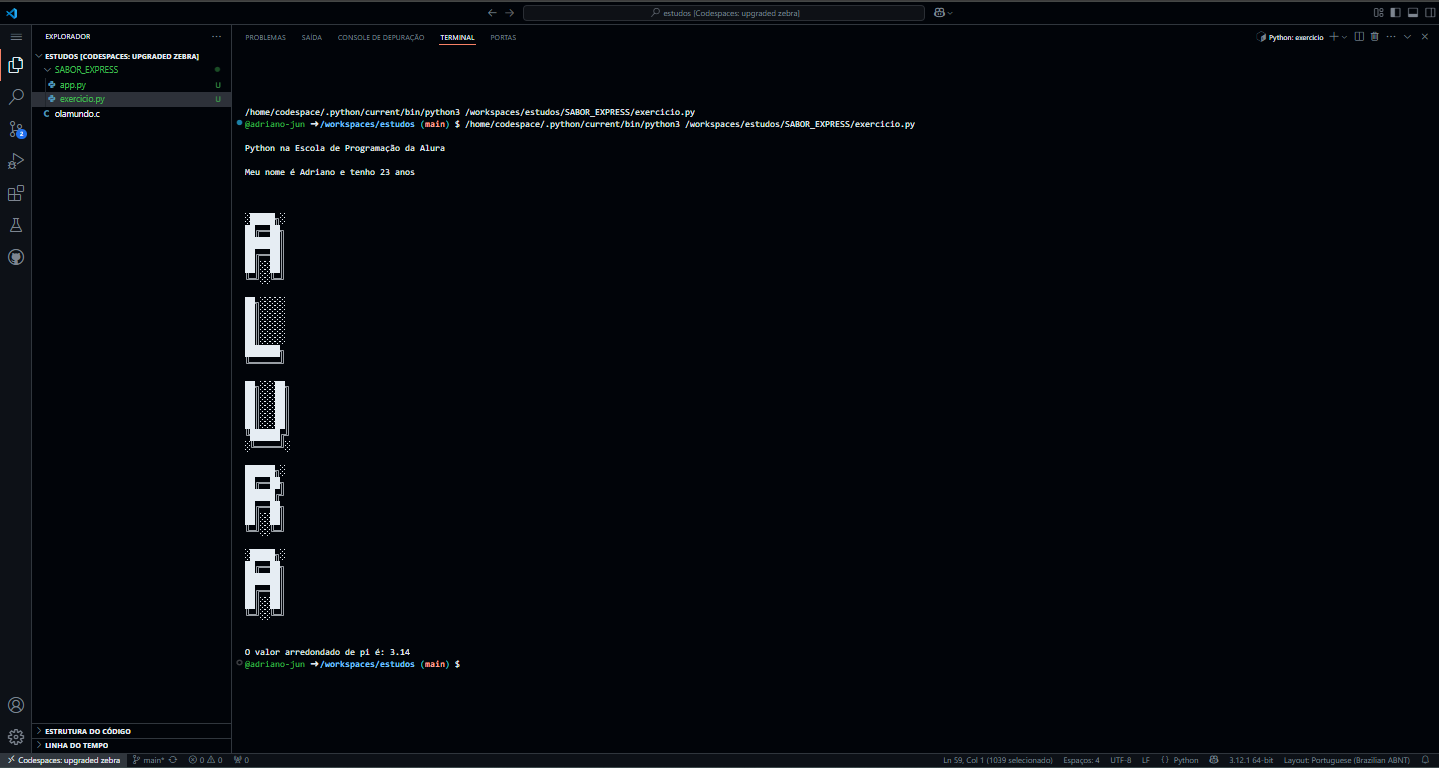
Task: Open Copilot chat icon in title bar
Action: (x=939, y=12)
